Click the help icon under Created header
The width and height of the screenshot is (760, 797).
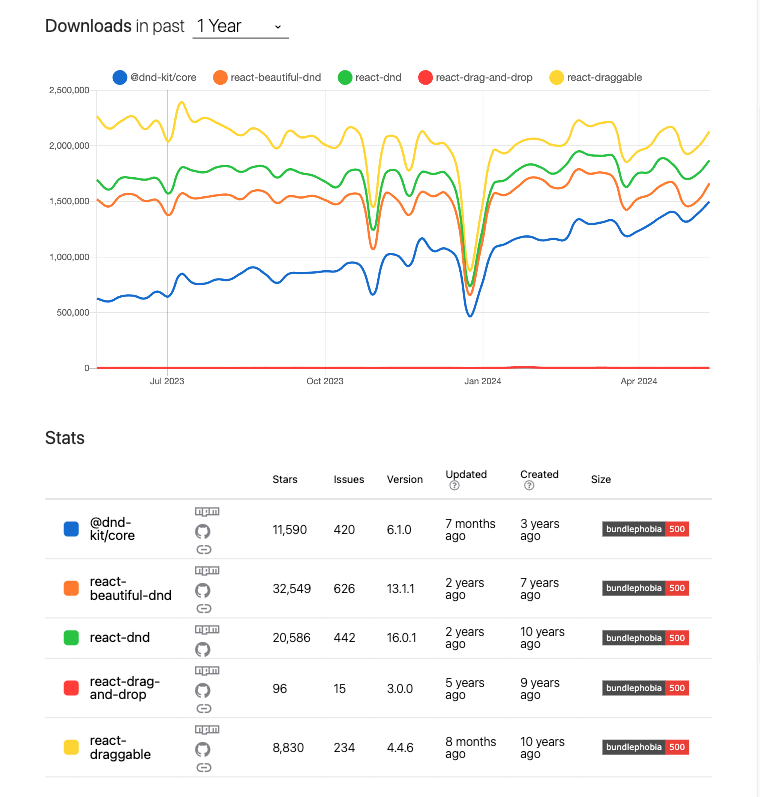[529, 485]
